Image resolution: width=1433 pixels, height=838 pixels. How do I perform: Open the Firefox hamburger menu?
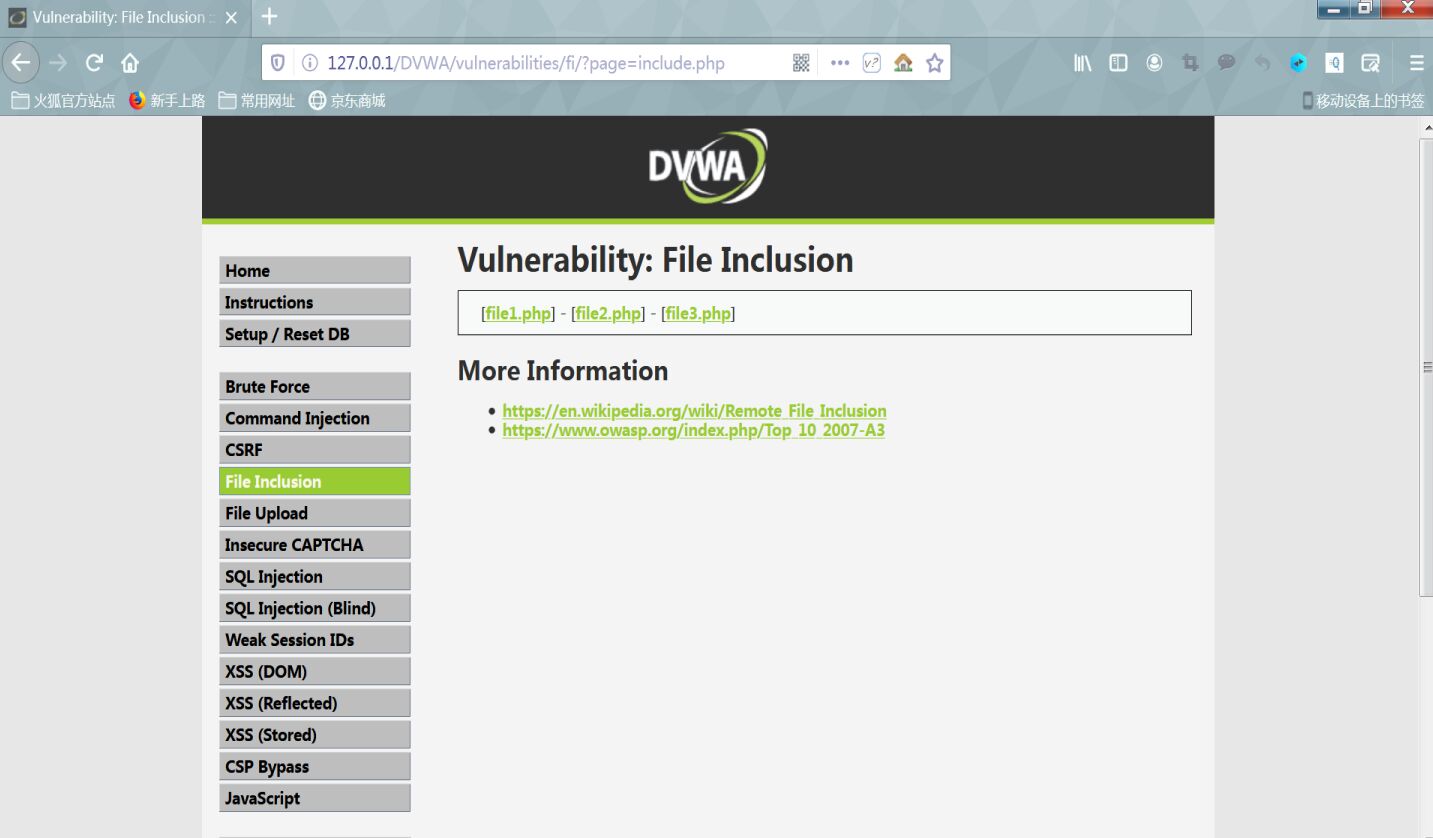[1417, 62]
